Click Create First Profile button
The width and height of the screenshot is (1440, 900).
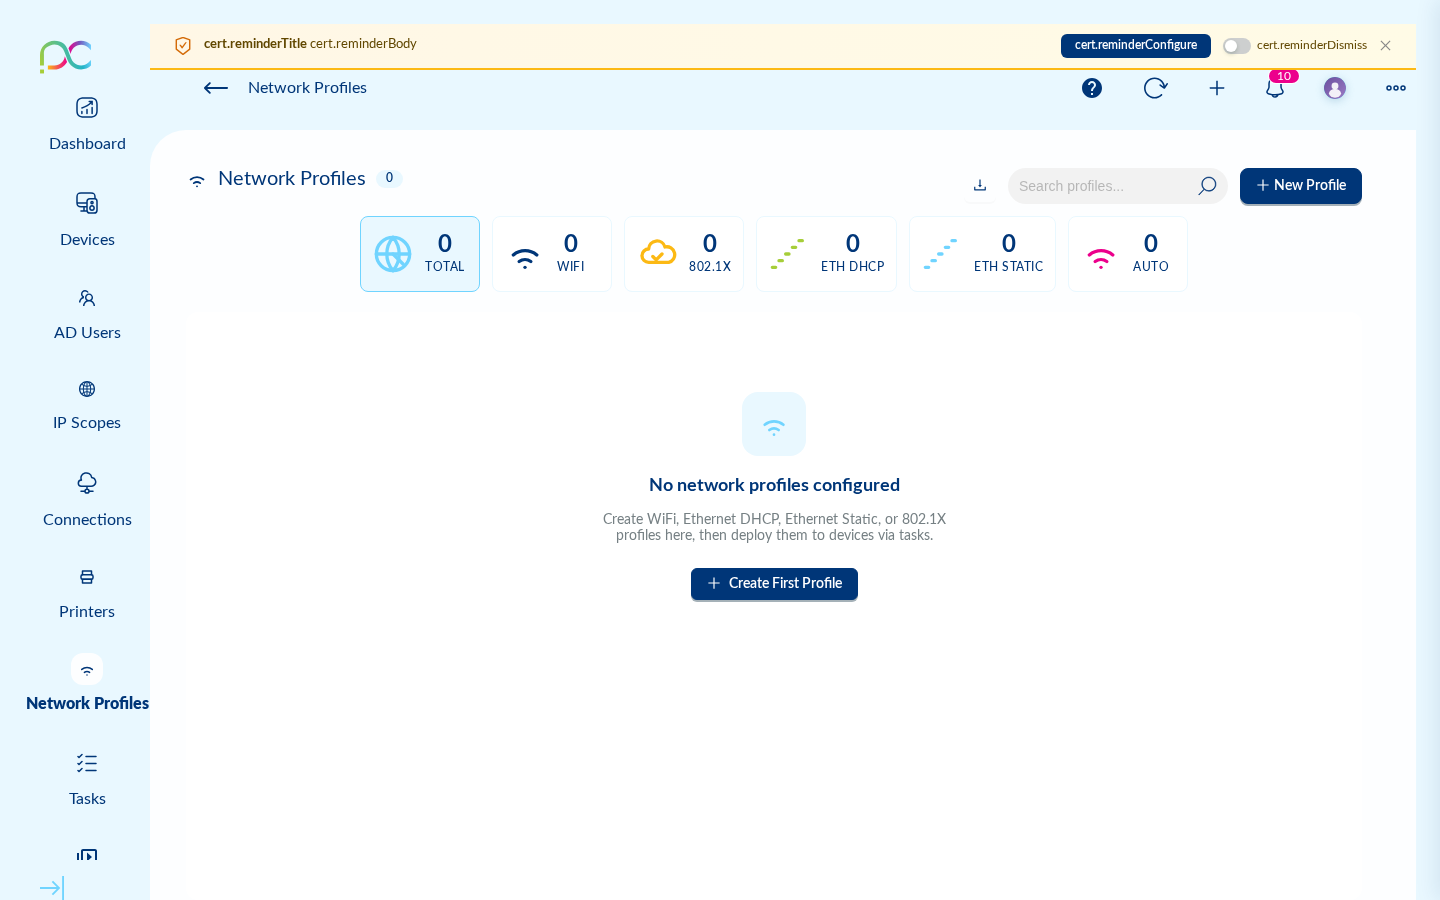[774, 583]
